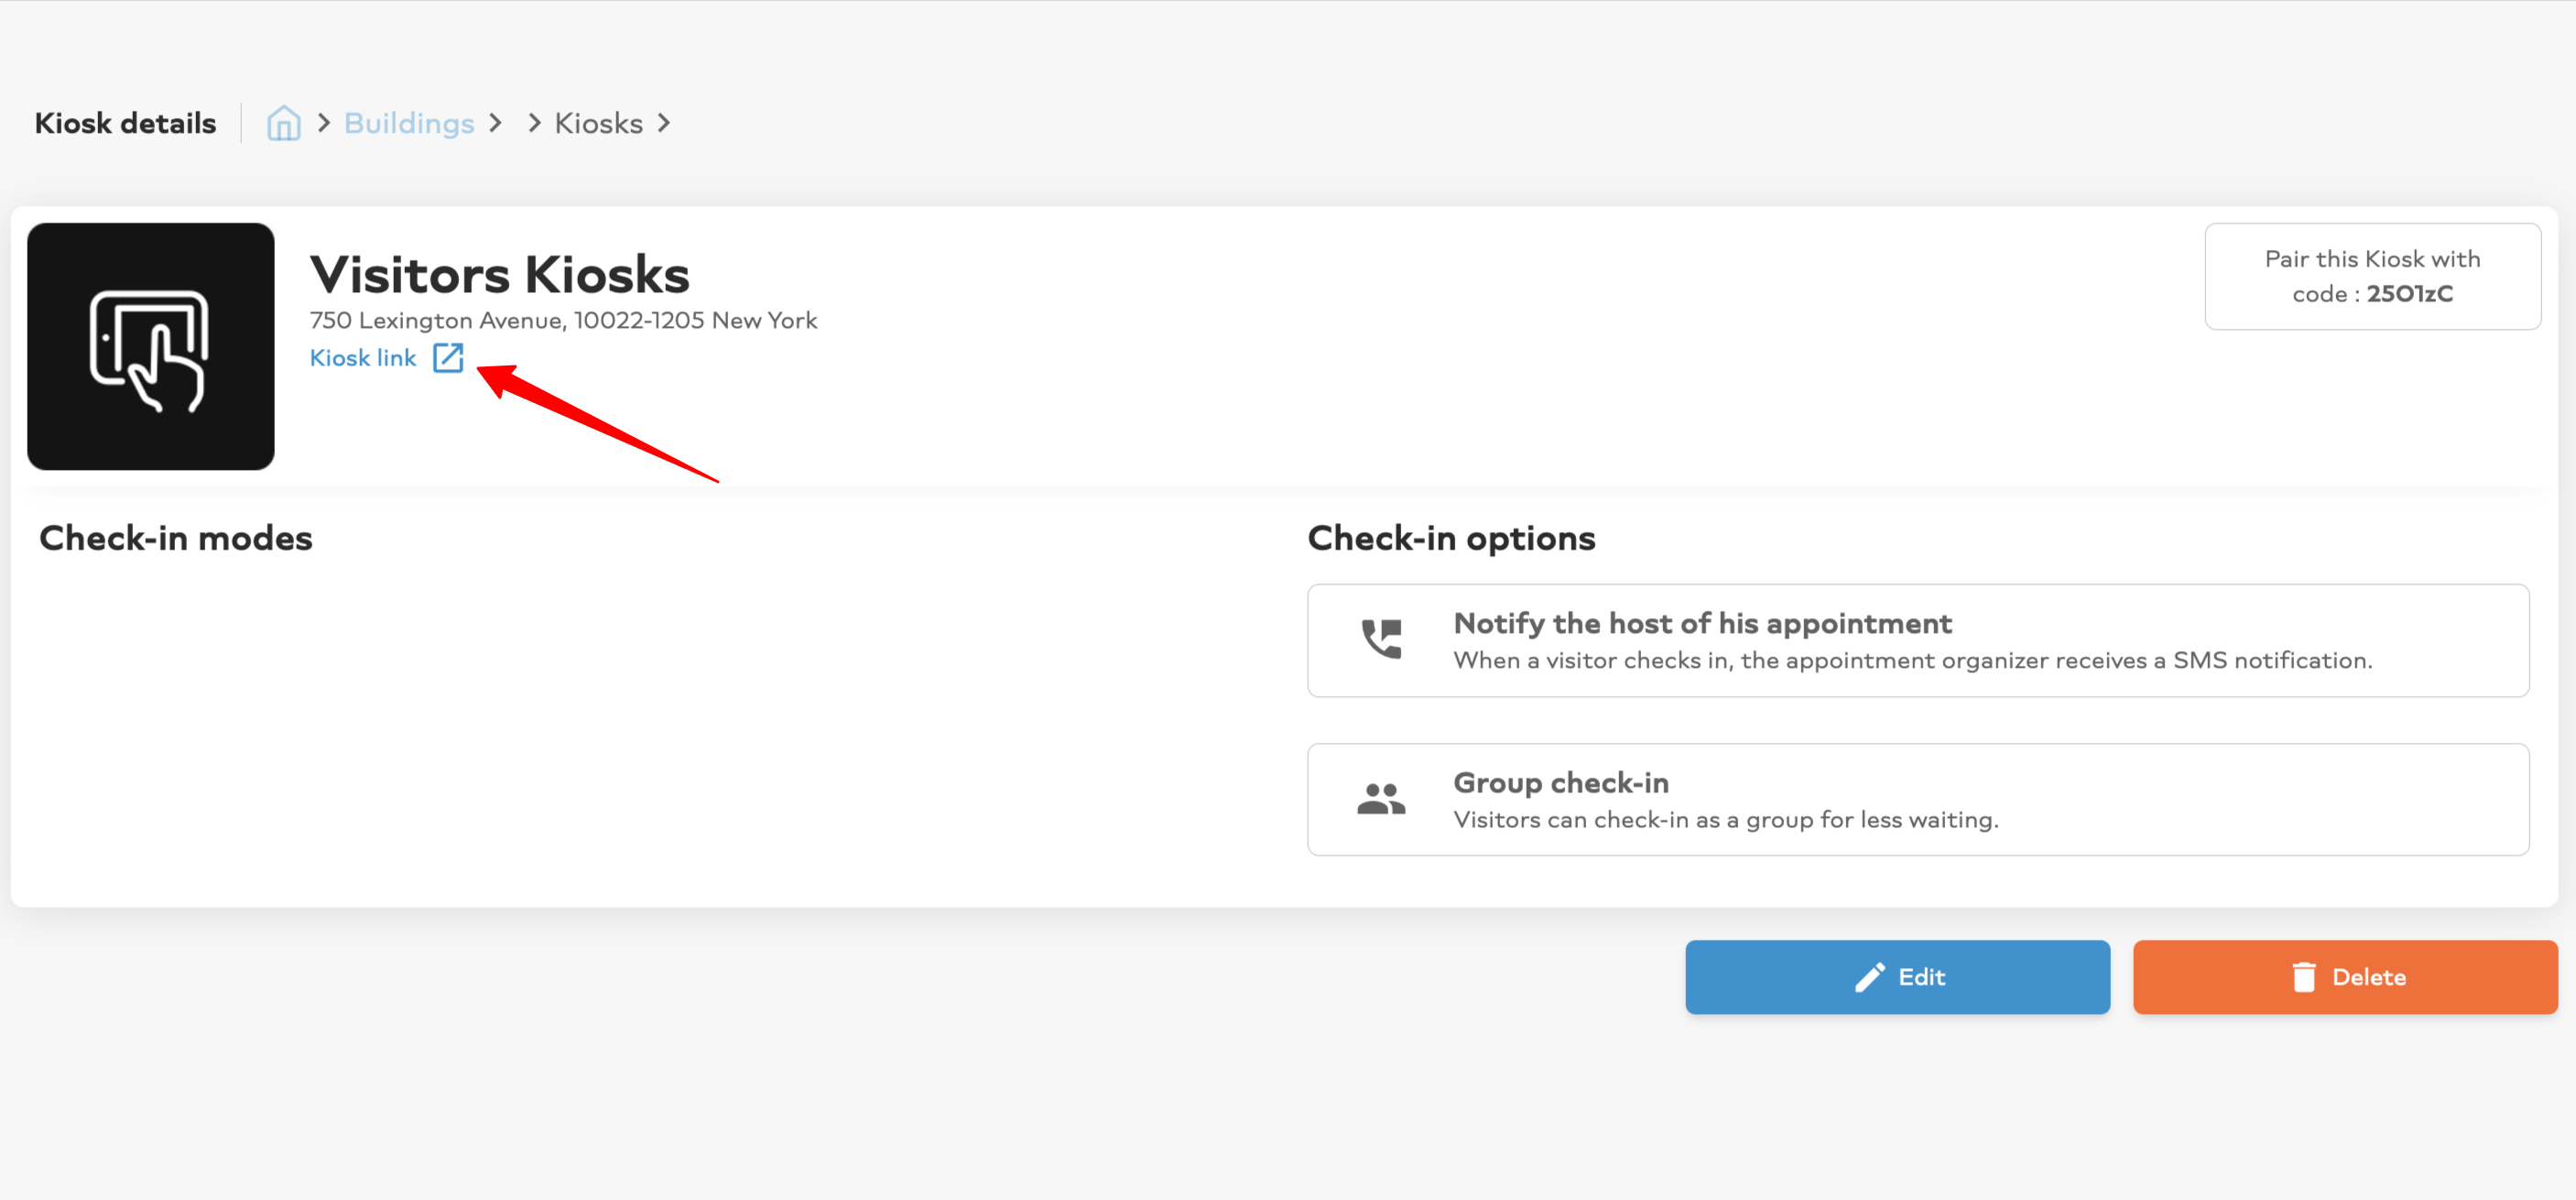Viewport: 2576px width, 1200px height.
Task: Click the group people icon
Action: (1381, 798)
